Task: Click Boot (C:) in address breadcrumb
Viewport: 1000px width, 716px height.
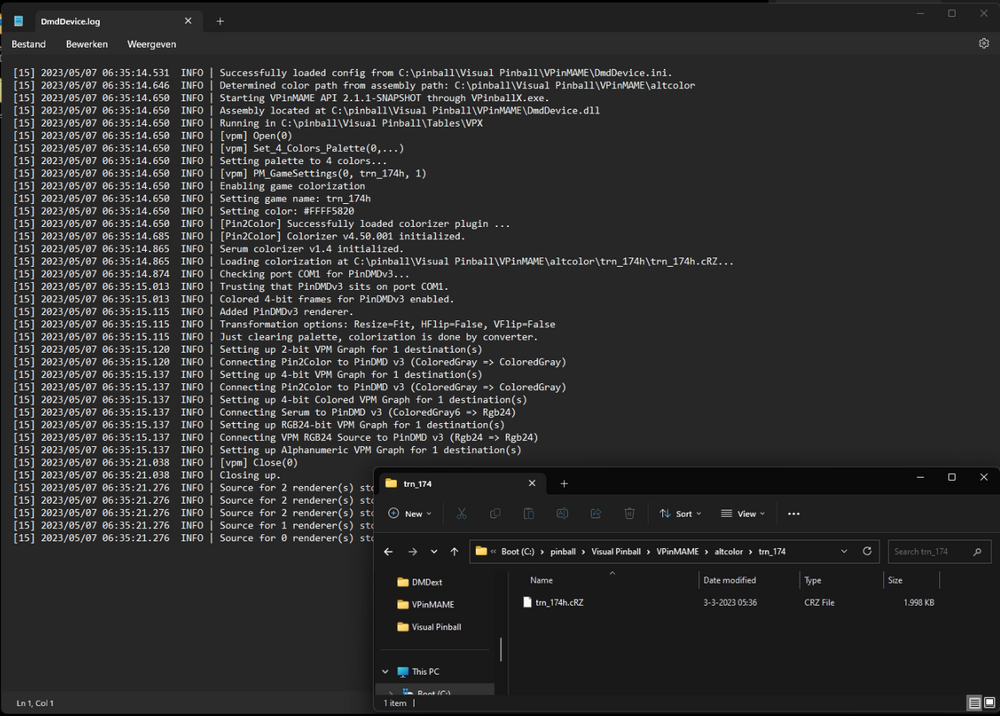Action: tap(517, 552)
